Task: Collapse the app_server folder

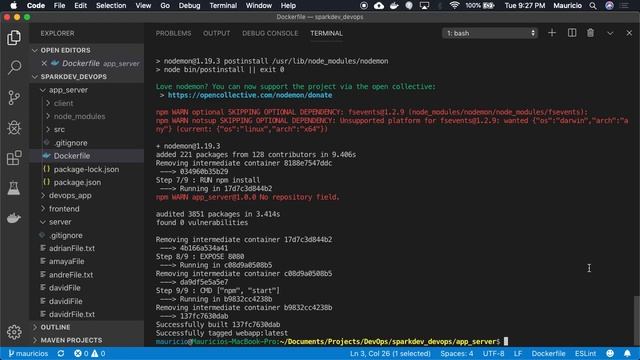Action: 68,90
